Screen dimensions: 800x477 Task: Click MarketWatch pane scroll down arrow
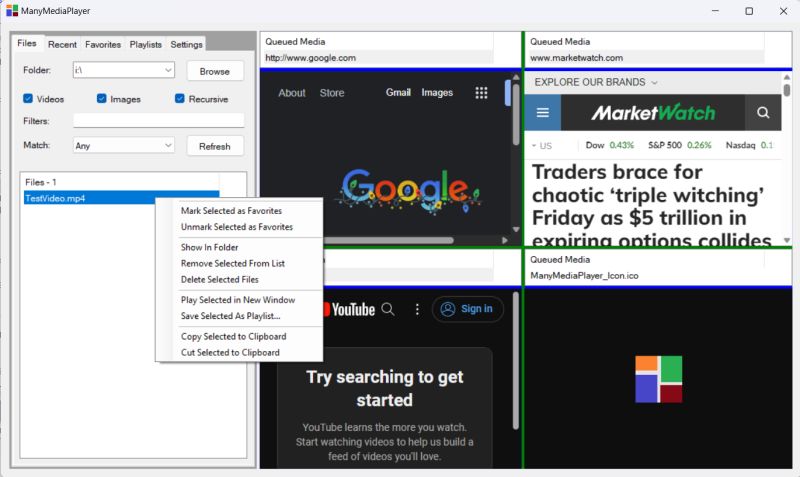click(x=787, y=240)
